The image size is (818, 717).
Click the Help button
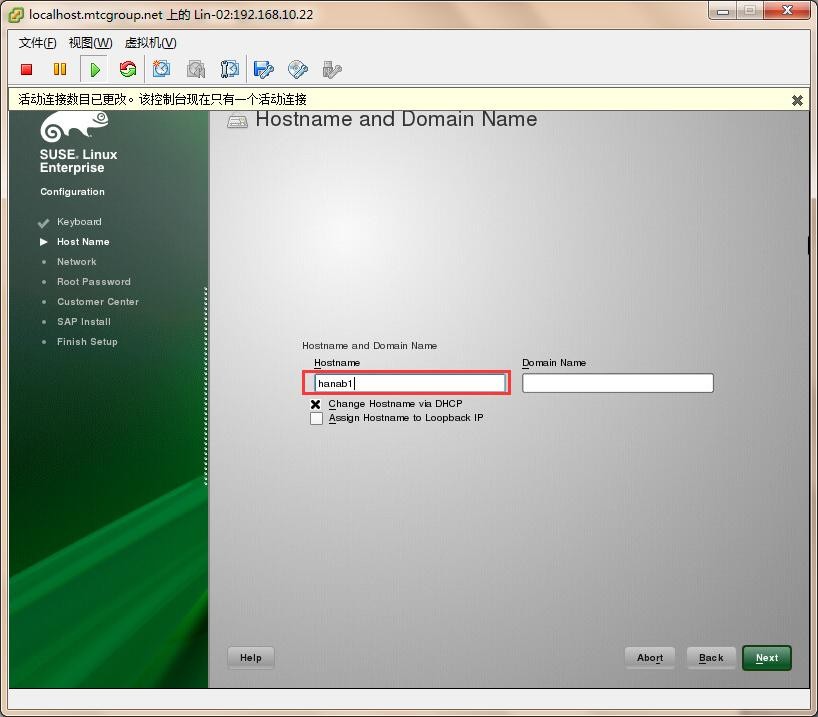(251, 658)
